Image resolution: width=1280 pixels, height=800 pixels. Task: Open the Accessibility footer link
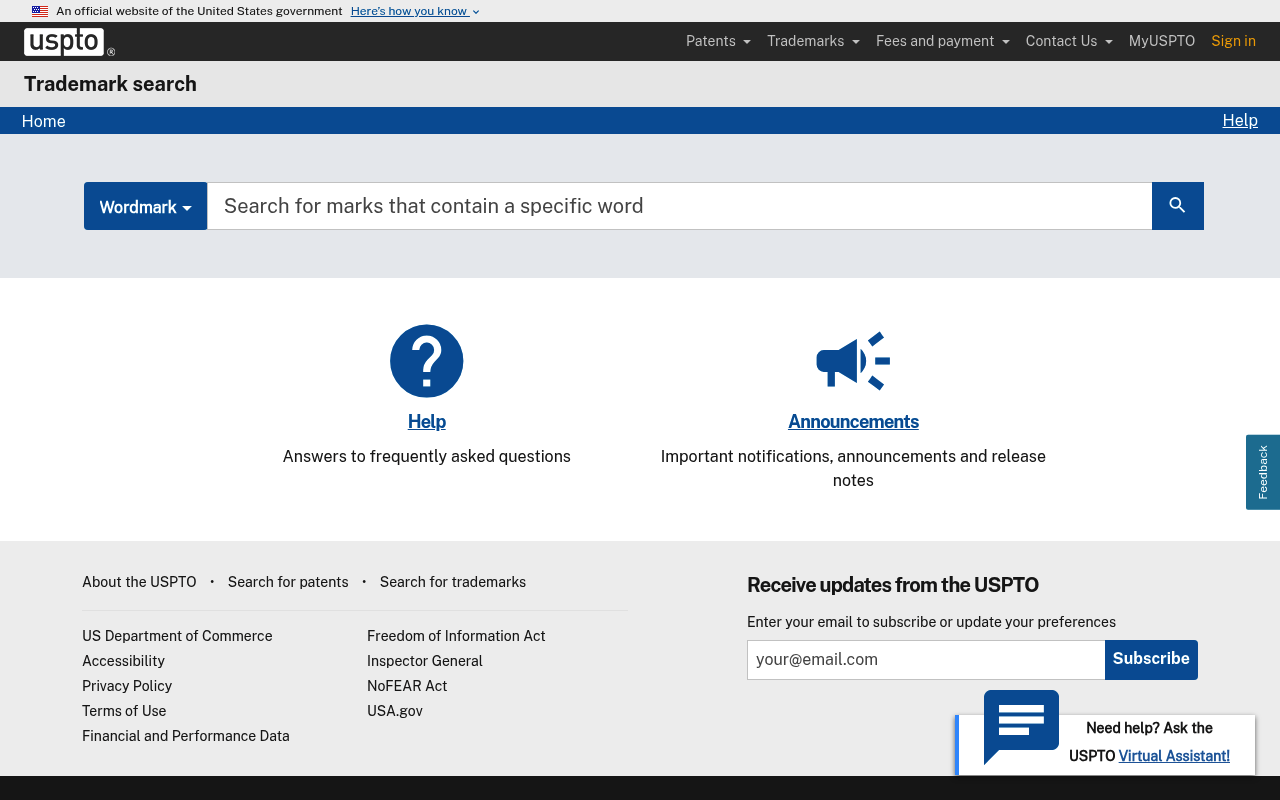click(x=123, y=661)
